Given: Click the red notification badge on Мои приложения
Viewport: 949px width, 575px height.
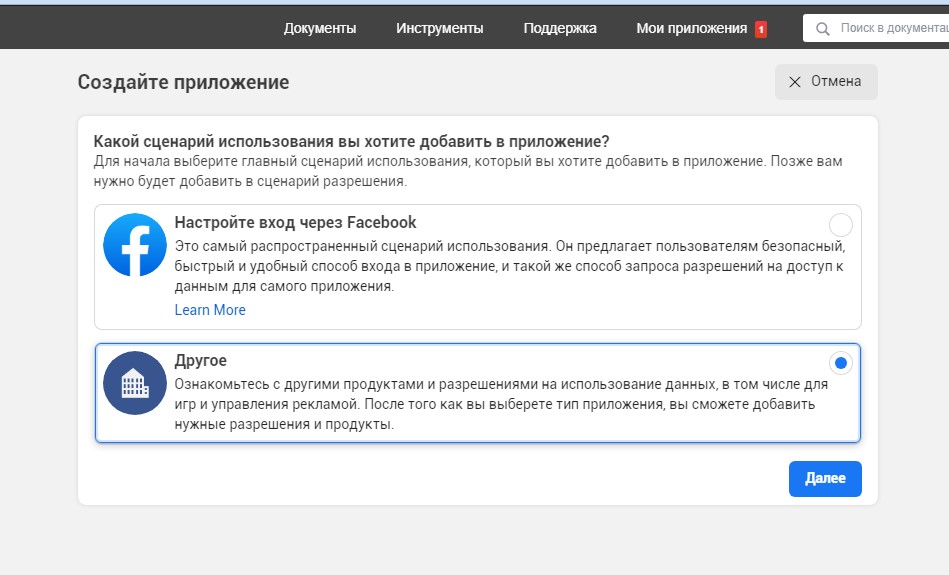Looking at the screenshot, I should click(761, 29).
